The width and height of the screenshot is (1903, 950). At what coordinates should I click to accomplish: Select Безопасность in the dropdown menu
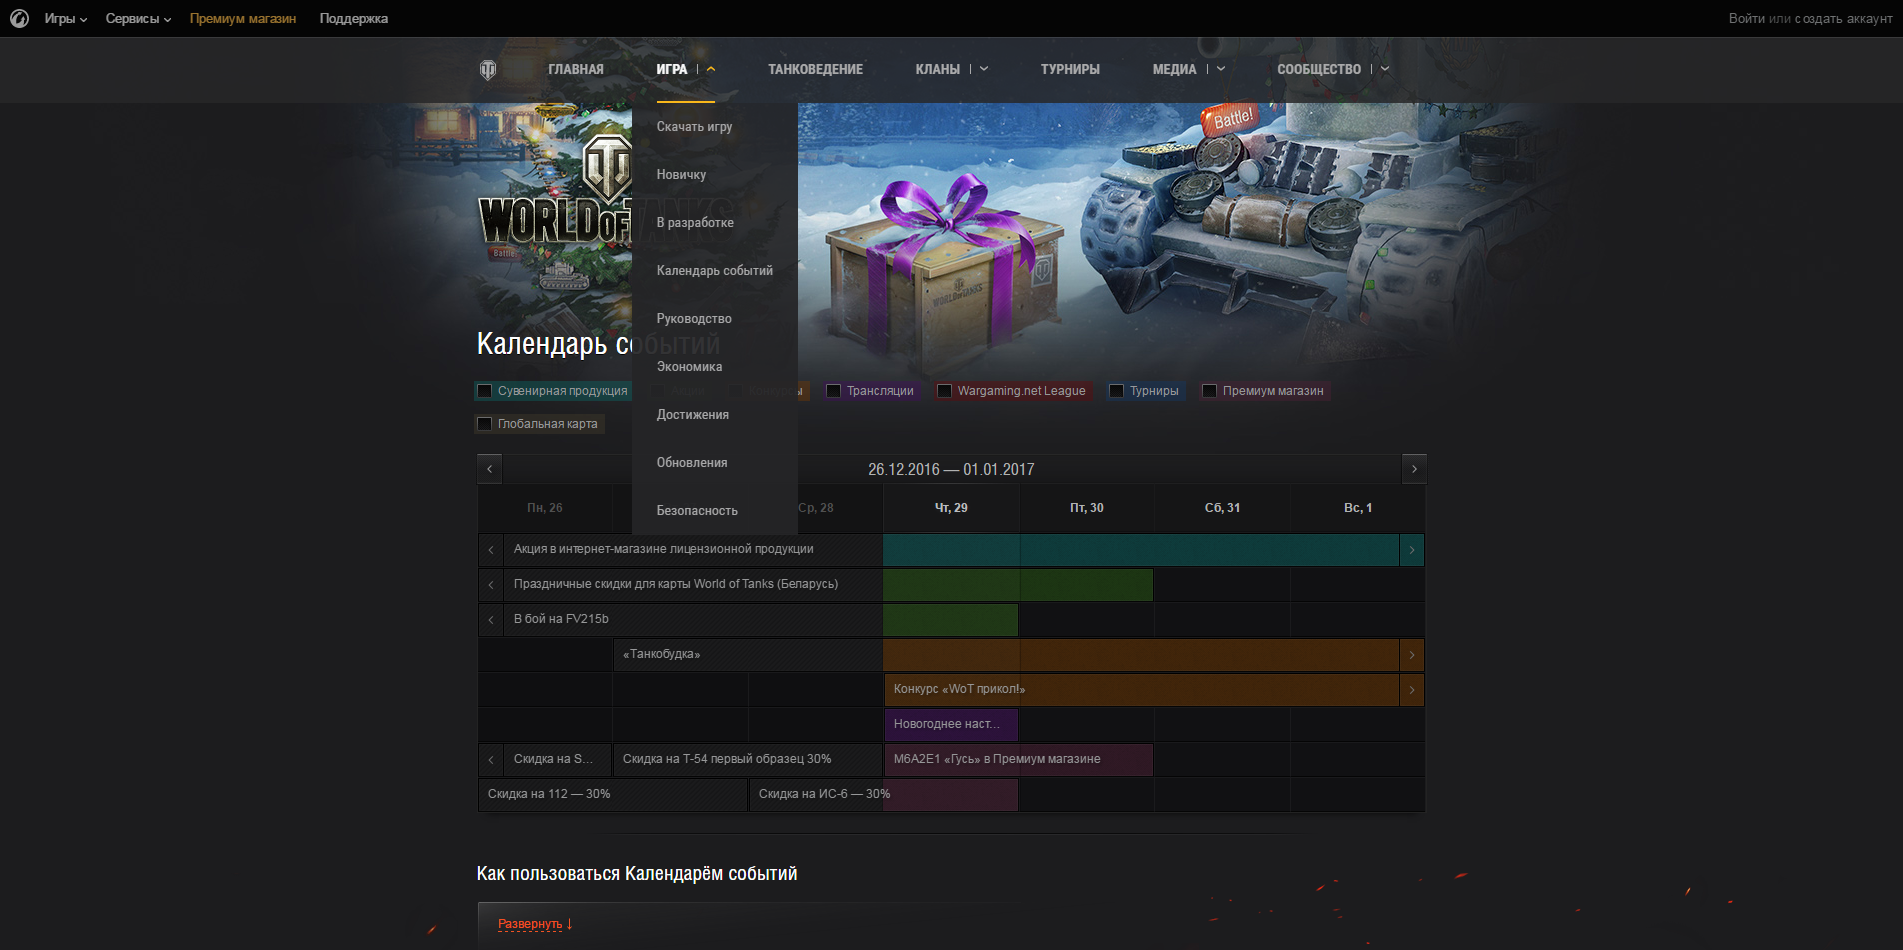click(x=697, y=511)
